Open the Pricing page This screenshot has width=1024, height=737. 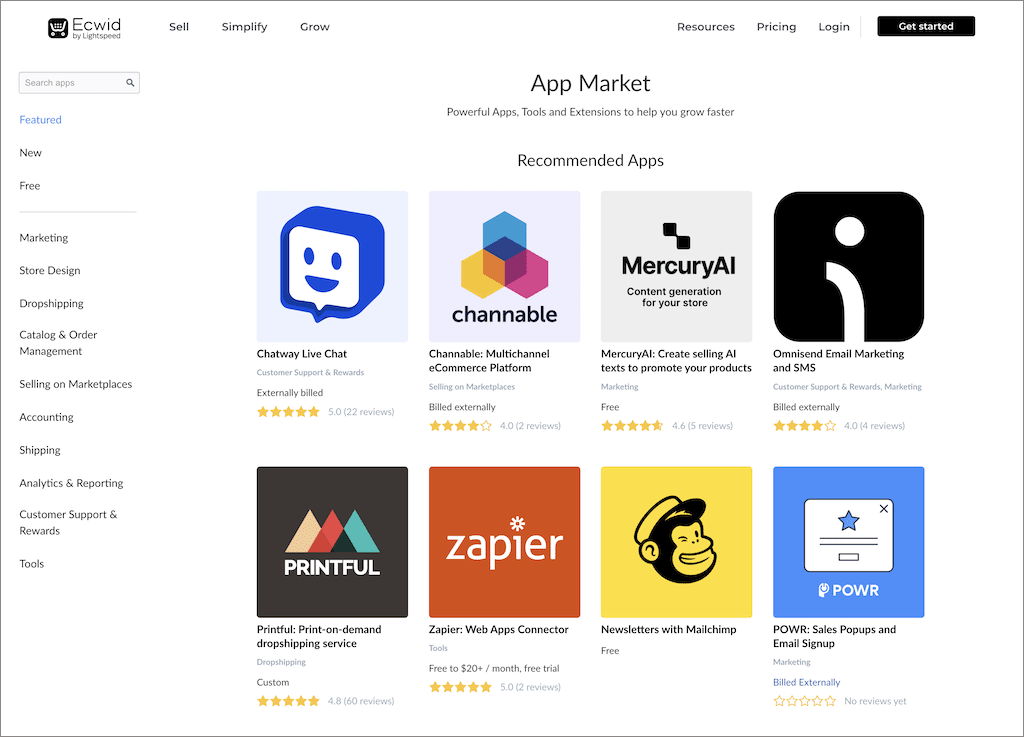(x=776, y=27)
